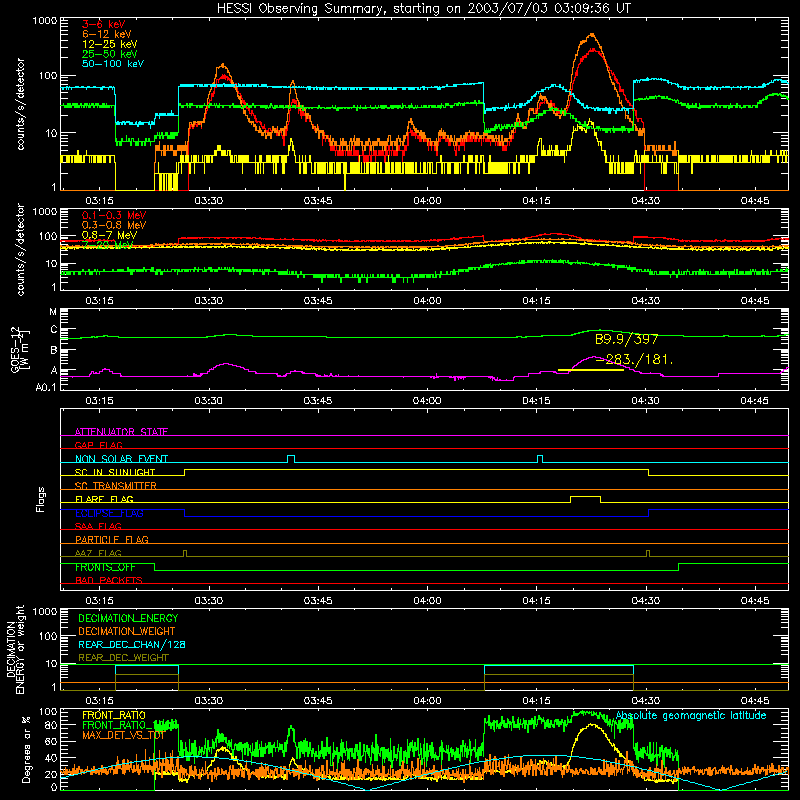Click the 03:30 tick label under the GOES-12 panel
Image resolution: width=800 pixels, height=800 pixels.
pyautogui.click(x=208, y=401)
